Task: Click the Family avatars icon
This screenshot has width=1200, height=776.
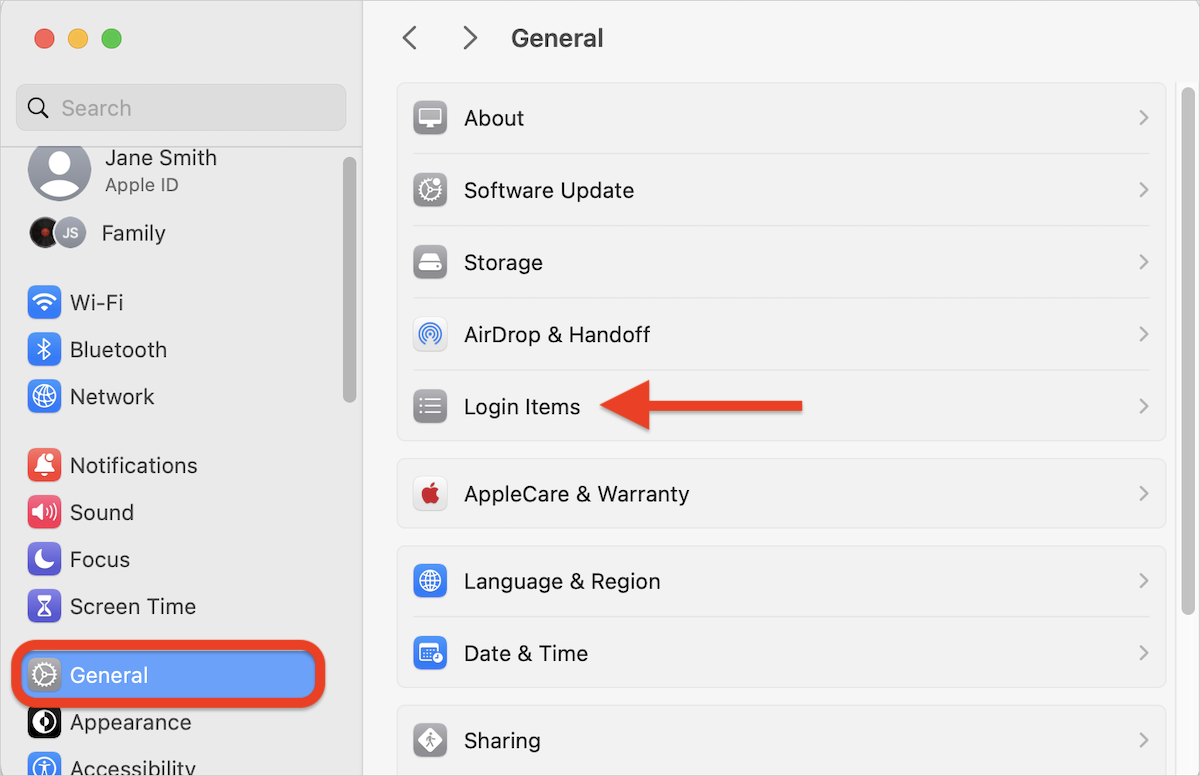Action: coord(57,233)
